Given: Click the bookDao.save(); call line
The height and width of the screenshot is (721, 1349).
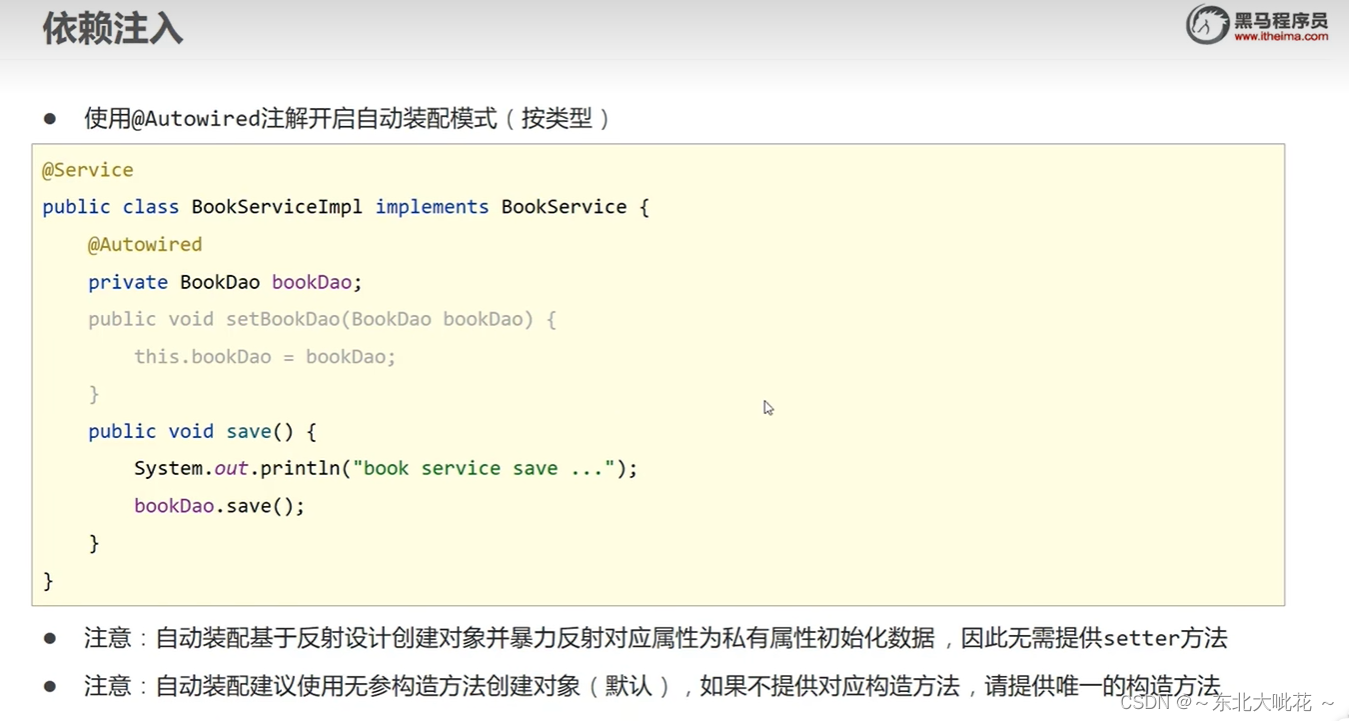Looking at the screenshot, I should point(219,506).
